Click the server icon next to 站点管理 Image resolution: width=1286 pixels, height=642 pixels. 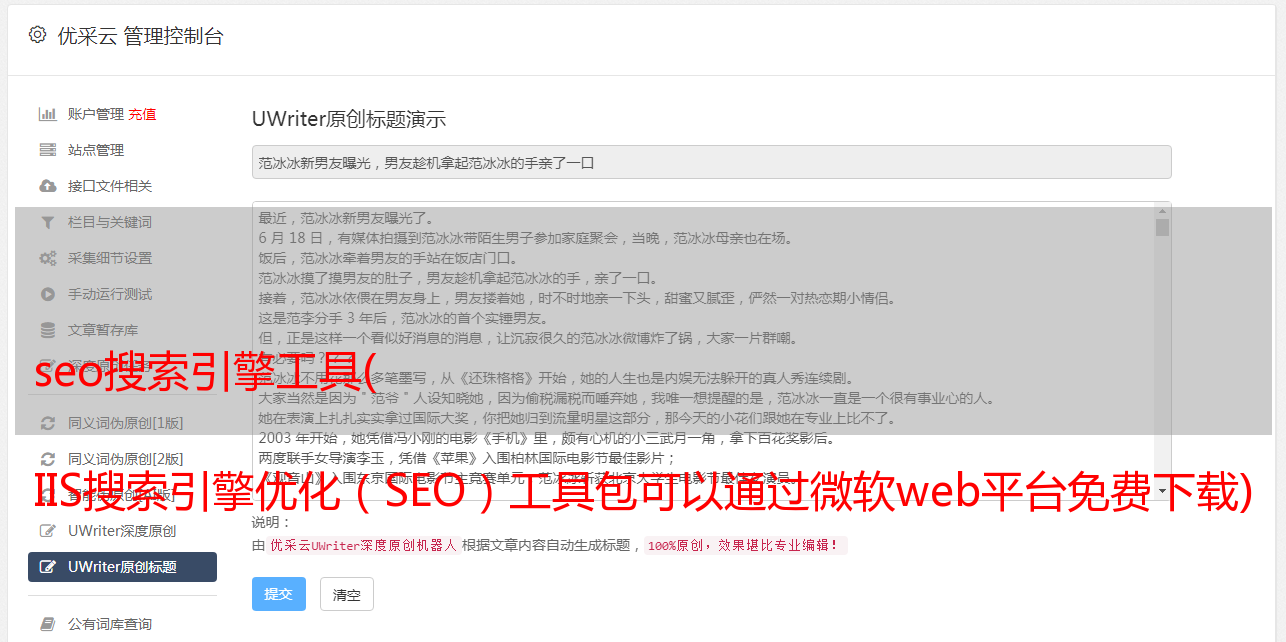(x=47, y=150)
